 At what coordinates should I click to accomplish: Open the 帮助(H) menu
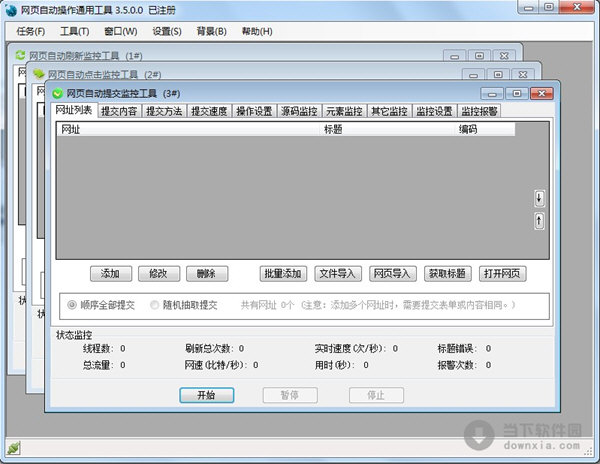click(x=257, y=31)
